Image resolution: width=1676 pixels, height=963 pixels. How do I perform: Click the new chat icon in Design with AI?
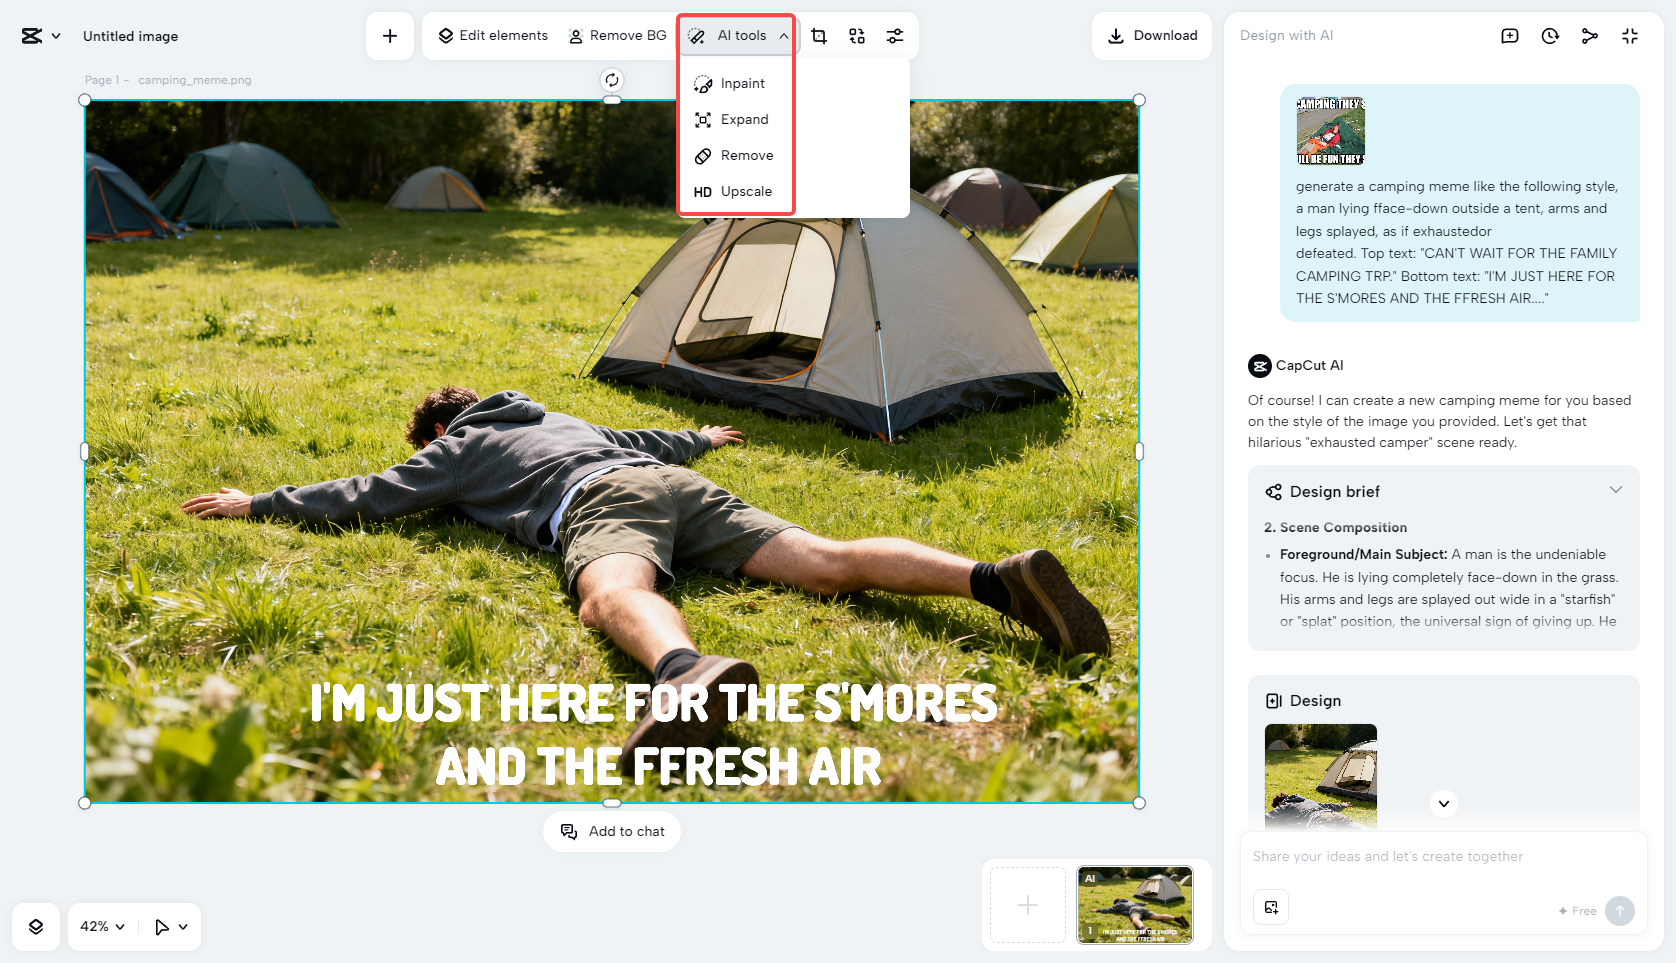[x=1510, y=35]
